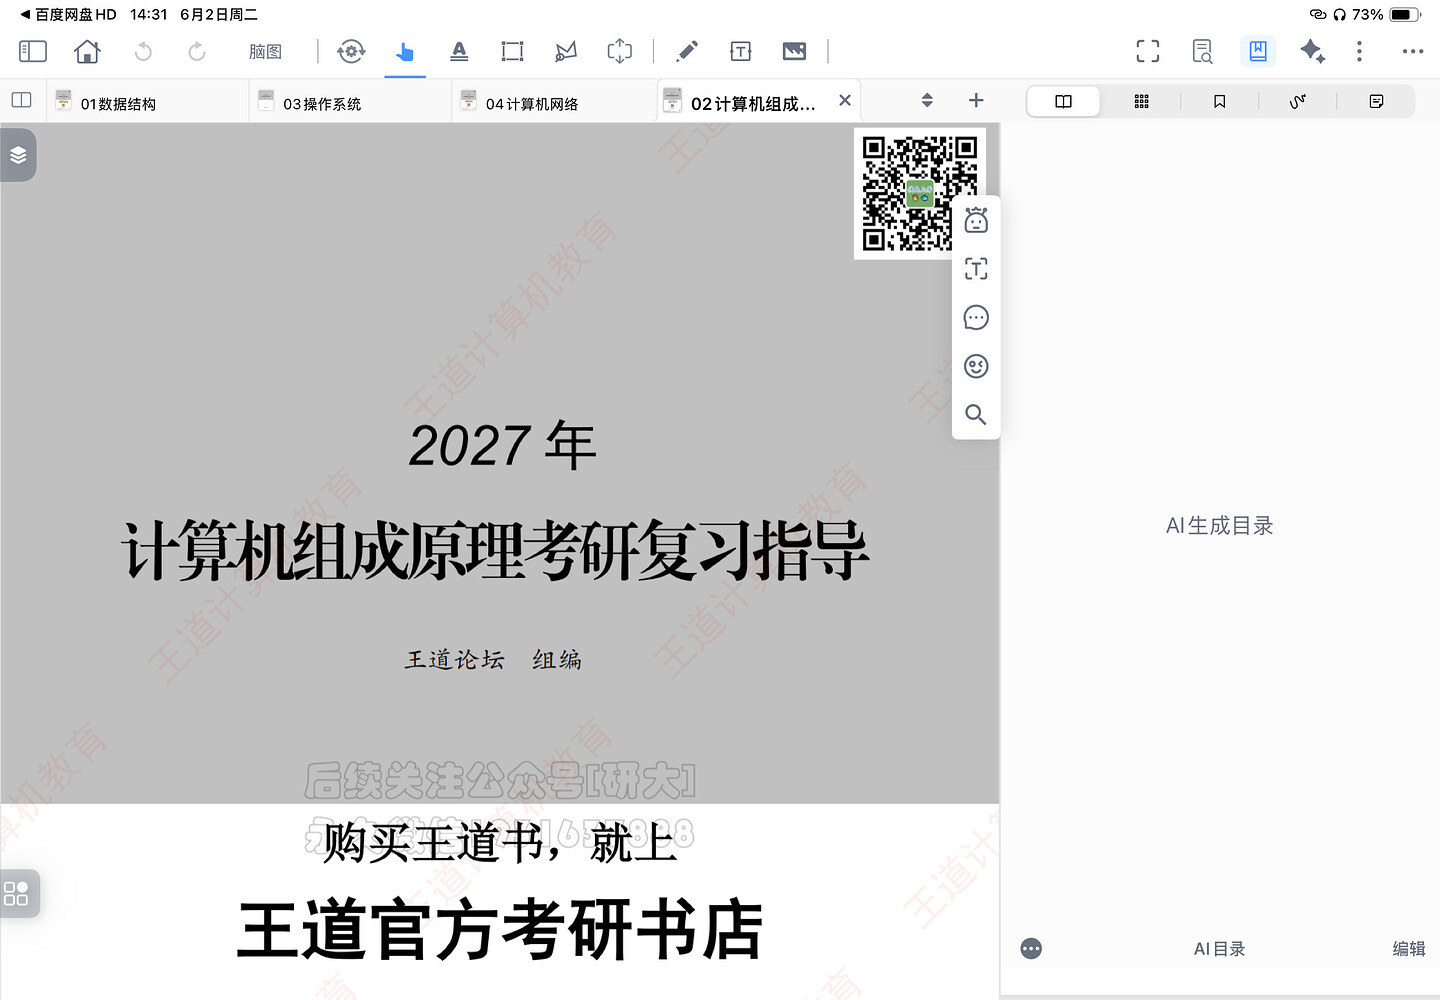The image size is (1440, 1000).
Task: Open the layers panel button
Action: [x=18, y=155]
